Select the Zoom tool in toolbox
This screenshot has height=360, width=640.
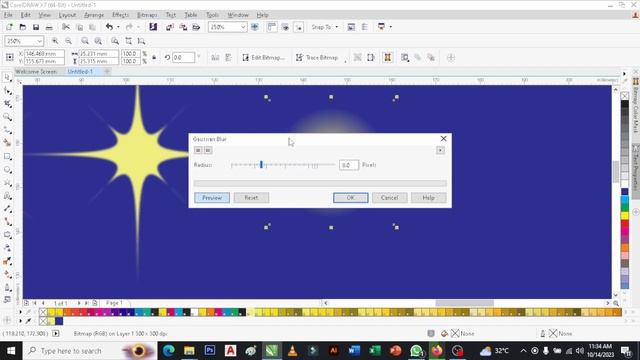pyautogui.click(x=7, y=117)
